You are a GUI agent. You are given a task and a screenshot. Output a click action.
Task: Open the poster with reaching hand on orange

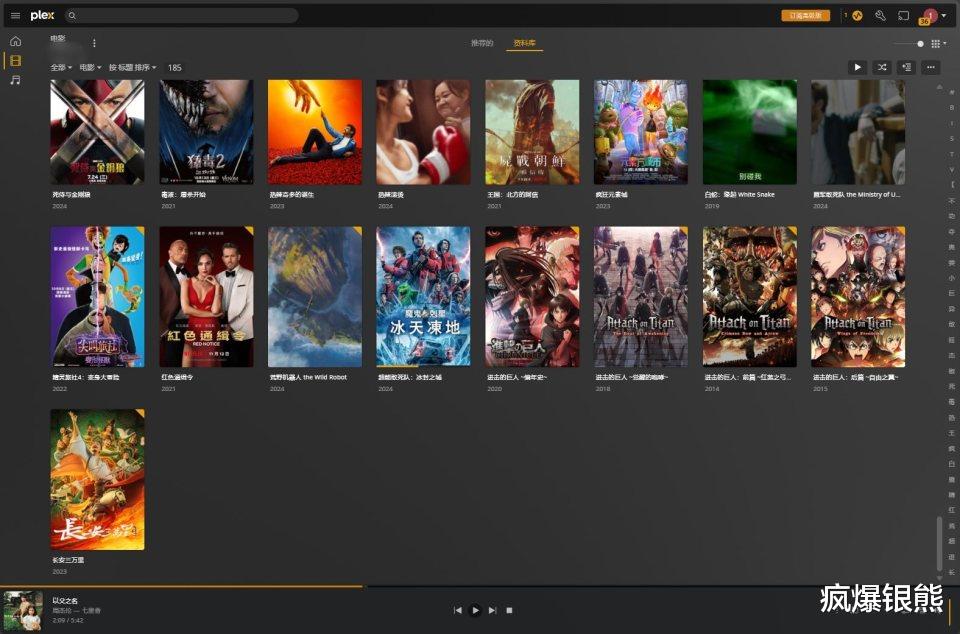[315, 132]
